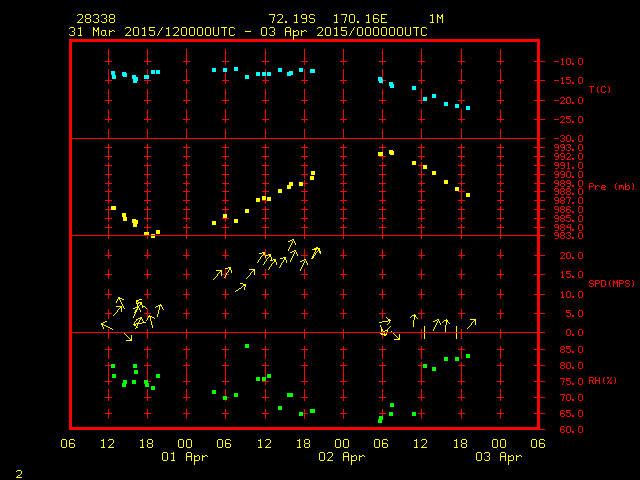The width and height of the screenshot is (640, 480).
Task: Select the 02 Apr date label
Action: [341, 457]
